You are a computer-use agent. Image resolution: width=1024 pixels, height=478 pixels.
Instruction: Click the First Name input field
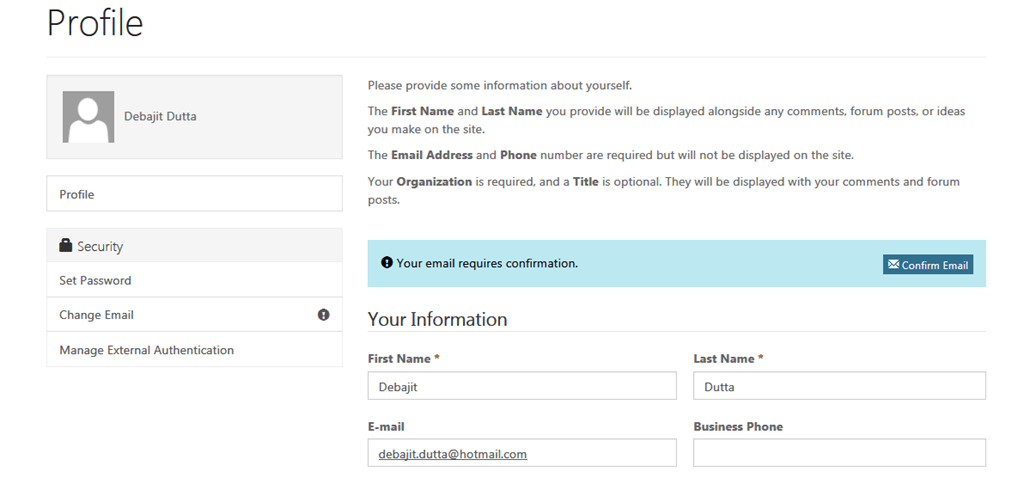pos(522,386)
